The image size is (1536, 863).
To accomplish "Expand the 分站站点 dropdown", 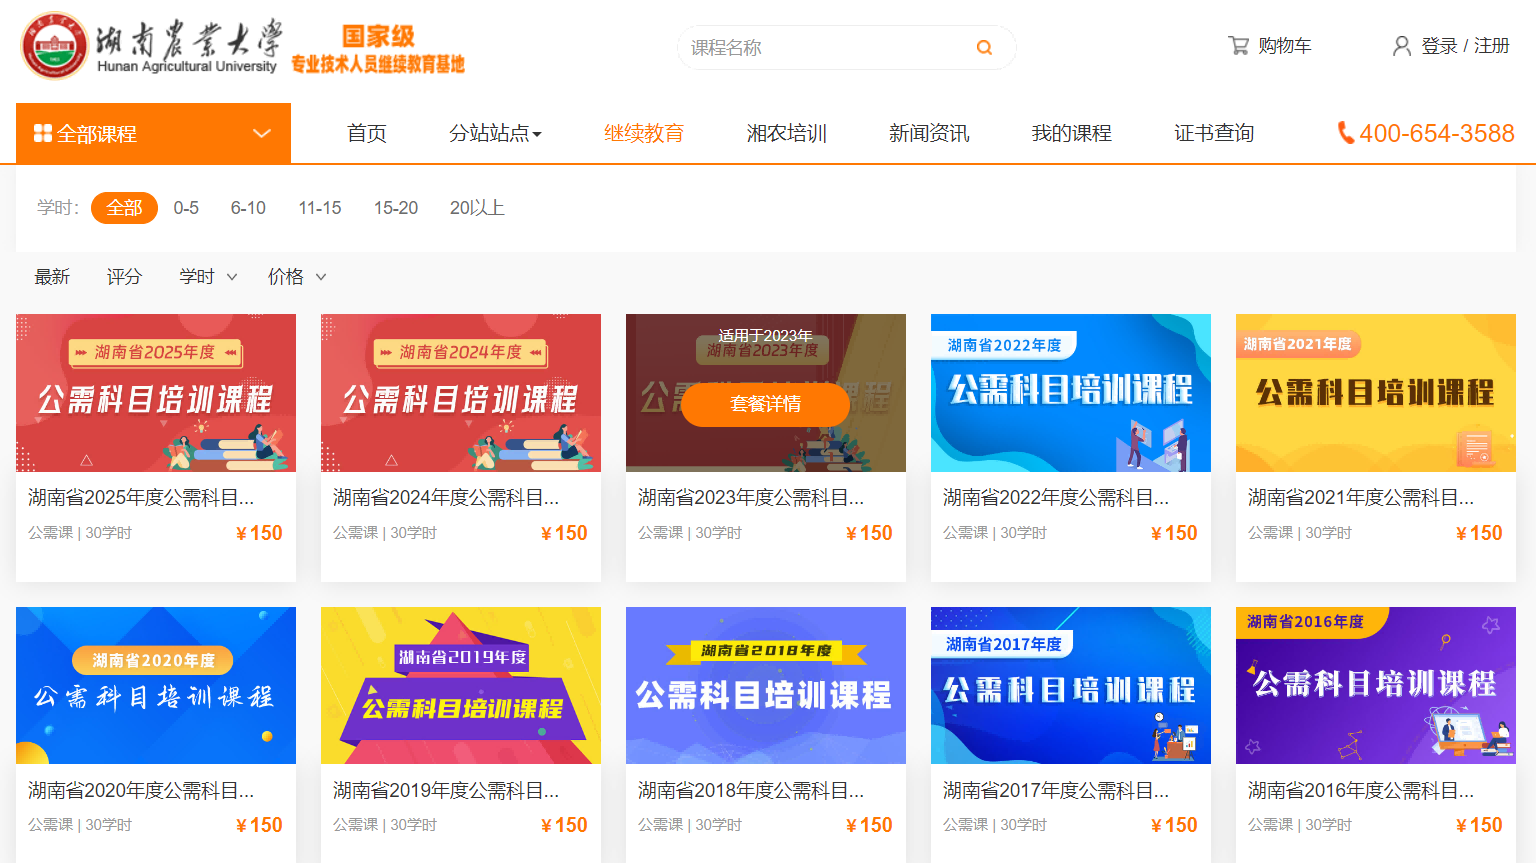I will pyautogui.click(x=494, y=133).
